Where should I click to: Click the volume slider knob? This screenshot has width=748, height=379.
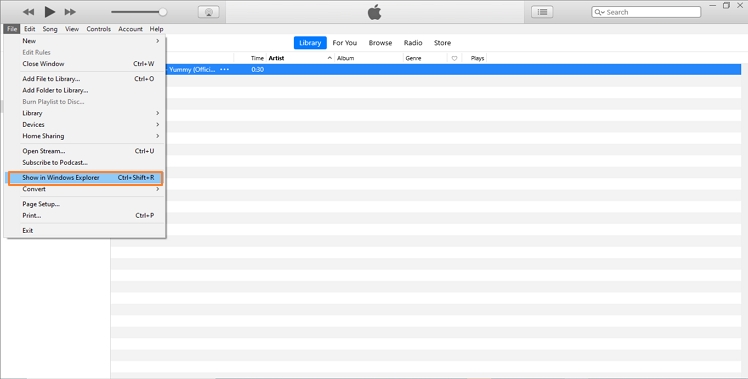(163, 12)
